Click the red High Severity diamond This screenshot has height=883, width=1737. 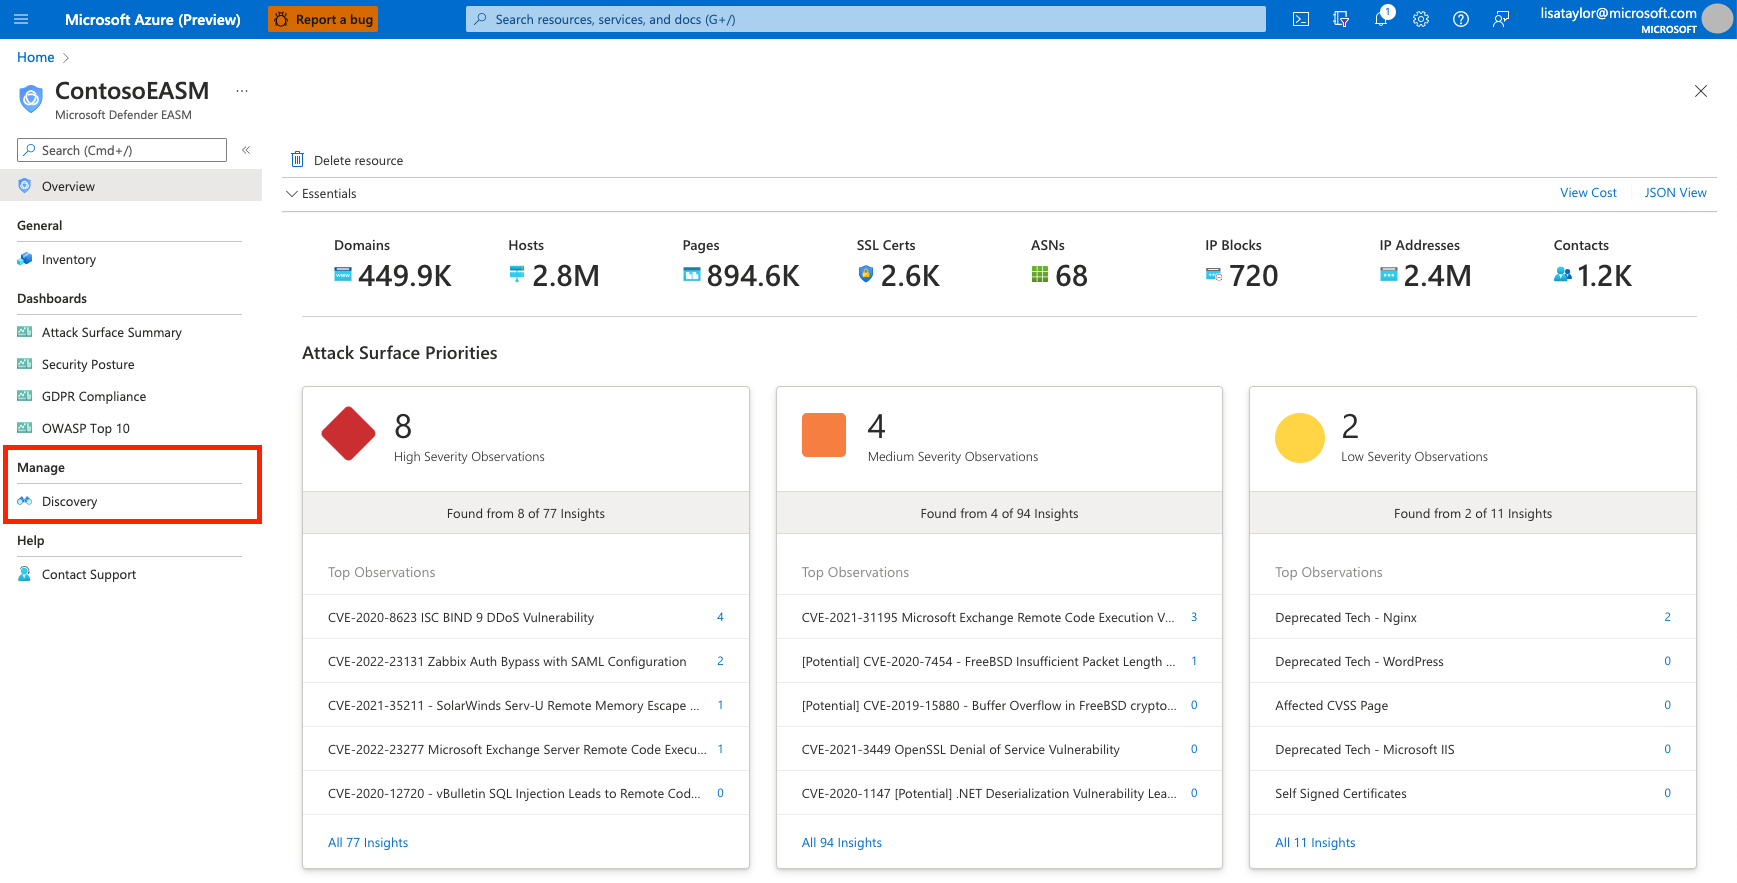click(x=348, y=434)
